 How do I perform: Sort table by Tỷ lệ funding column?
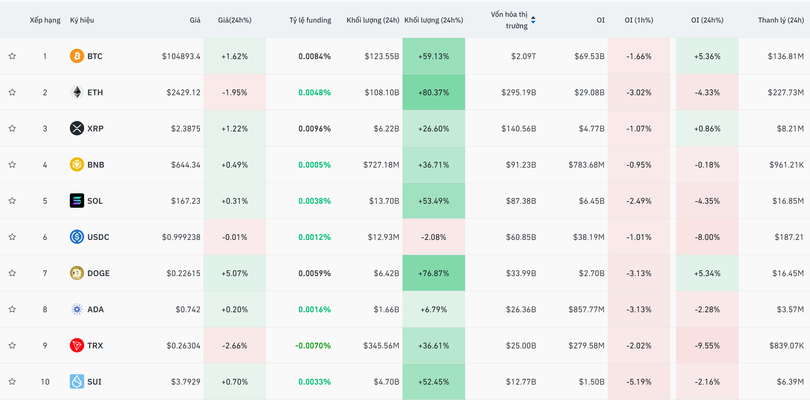310,20
